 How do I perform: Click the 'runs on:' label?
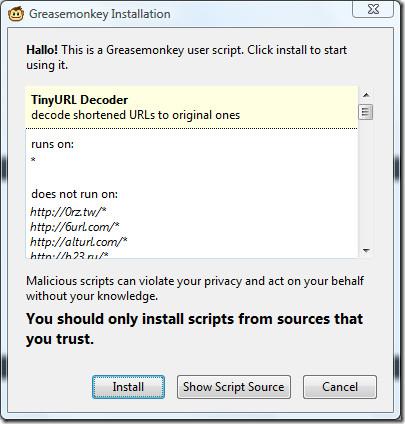click(52, 144)
